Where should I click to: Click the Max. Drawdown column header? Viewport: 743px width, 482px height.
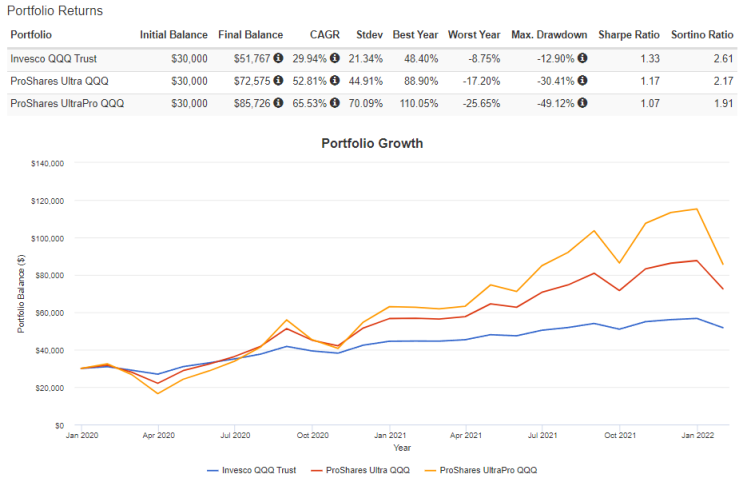tap(549, 35)
